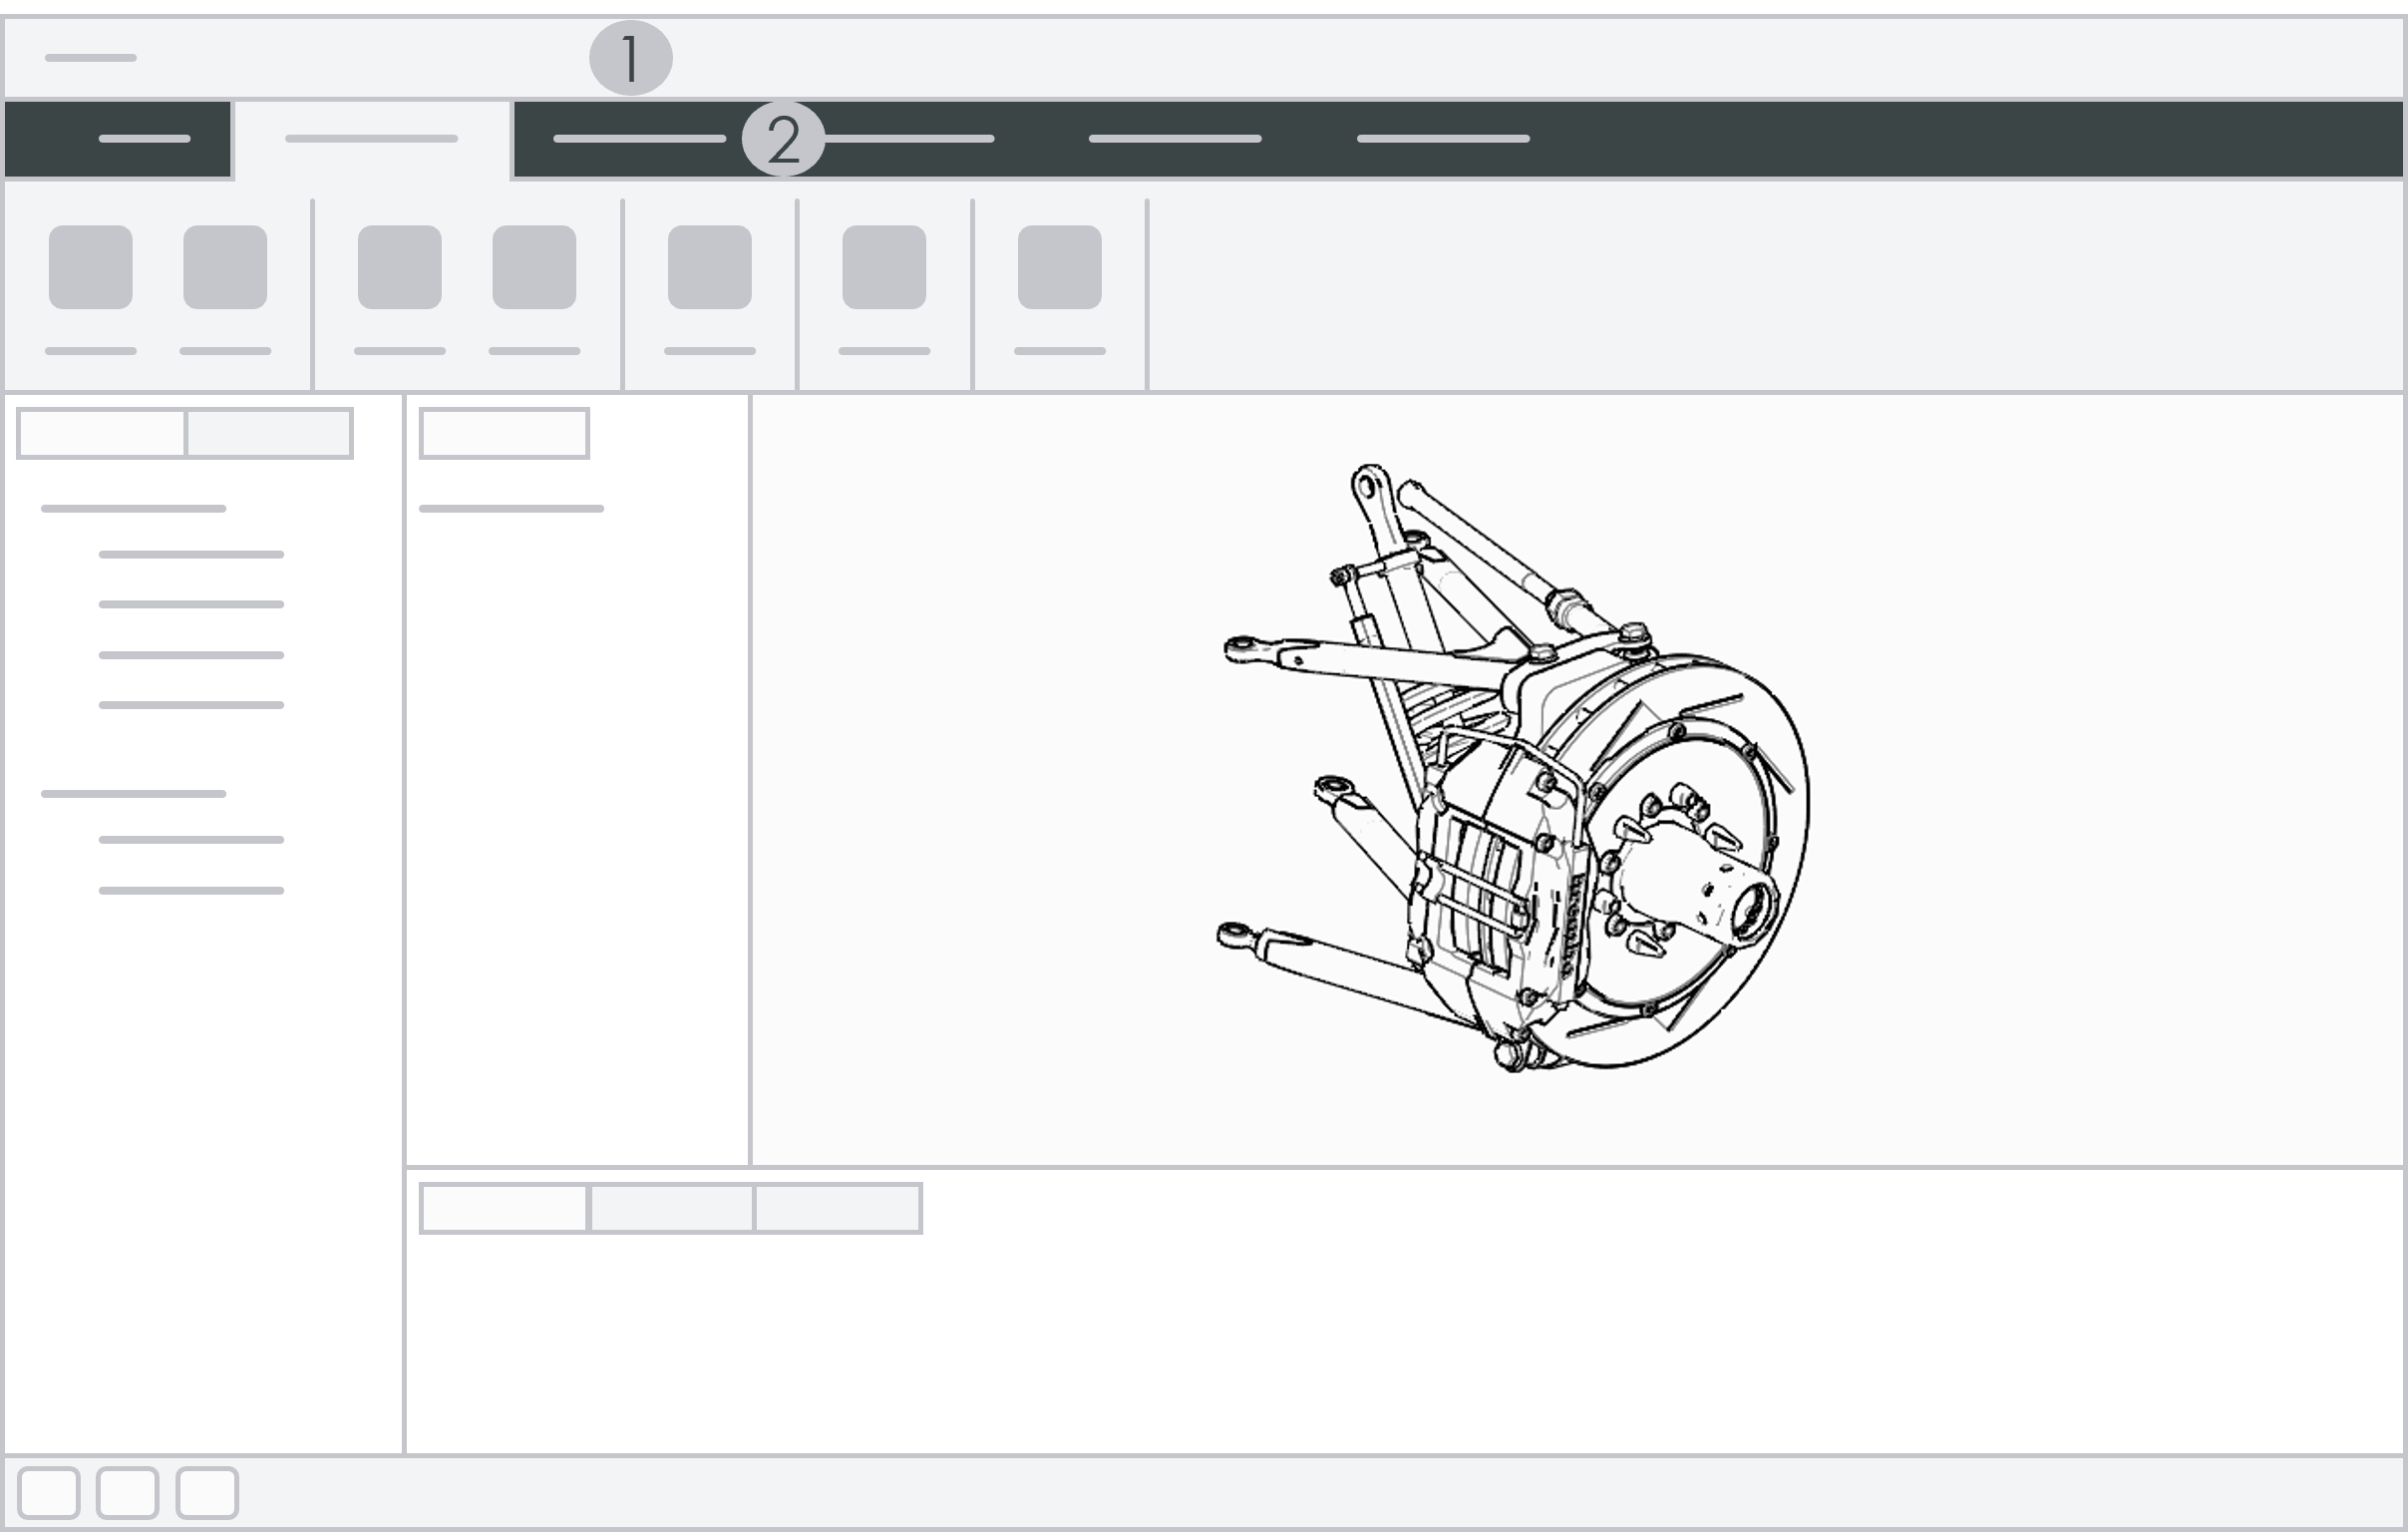Select the first top-level node in the tree

[x=133, y=509]
